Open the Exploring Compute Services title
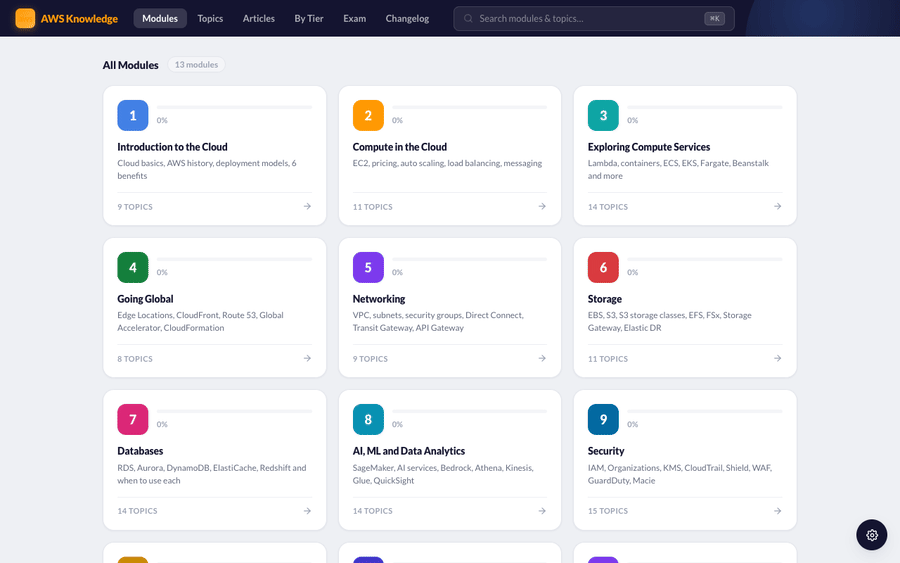Viewport: 900px width, 563px height. pos(649,147)
